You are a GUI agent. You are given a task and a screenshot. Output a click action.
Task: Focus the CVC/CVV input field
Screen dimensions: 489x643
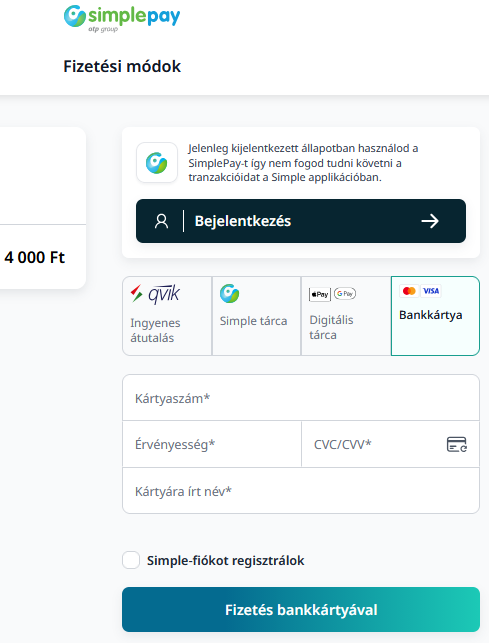tap(390, 444)
